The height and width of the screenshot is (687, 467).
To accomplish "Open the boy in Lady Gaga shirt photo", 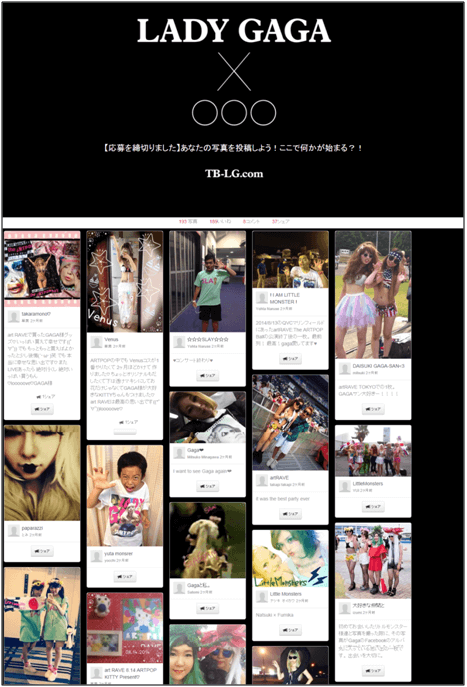I will click(125, 496).
